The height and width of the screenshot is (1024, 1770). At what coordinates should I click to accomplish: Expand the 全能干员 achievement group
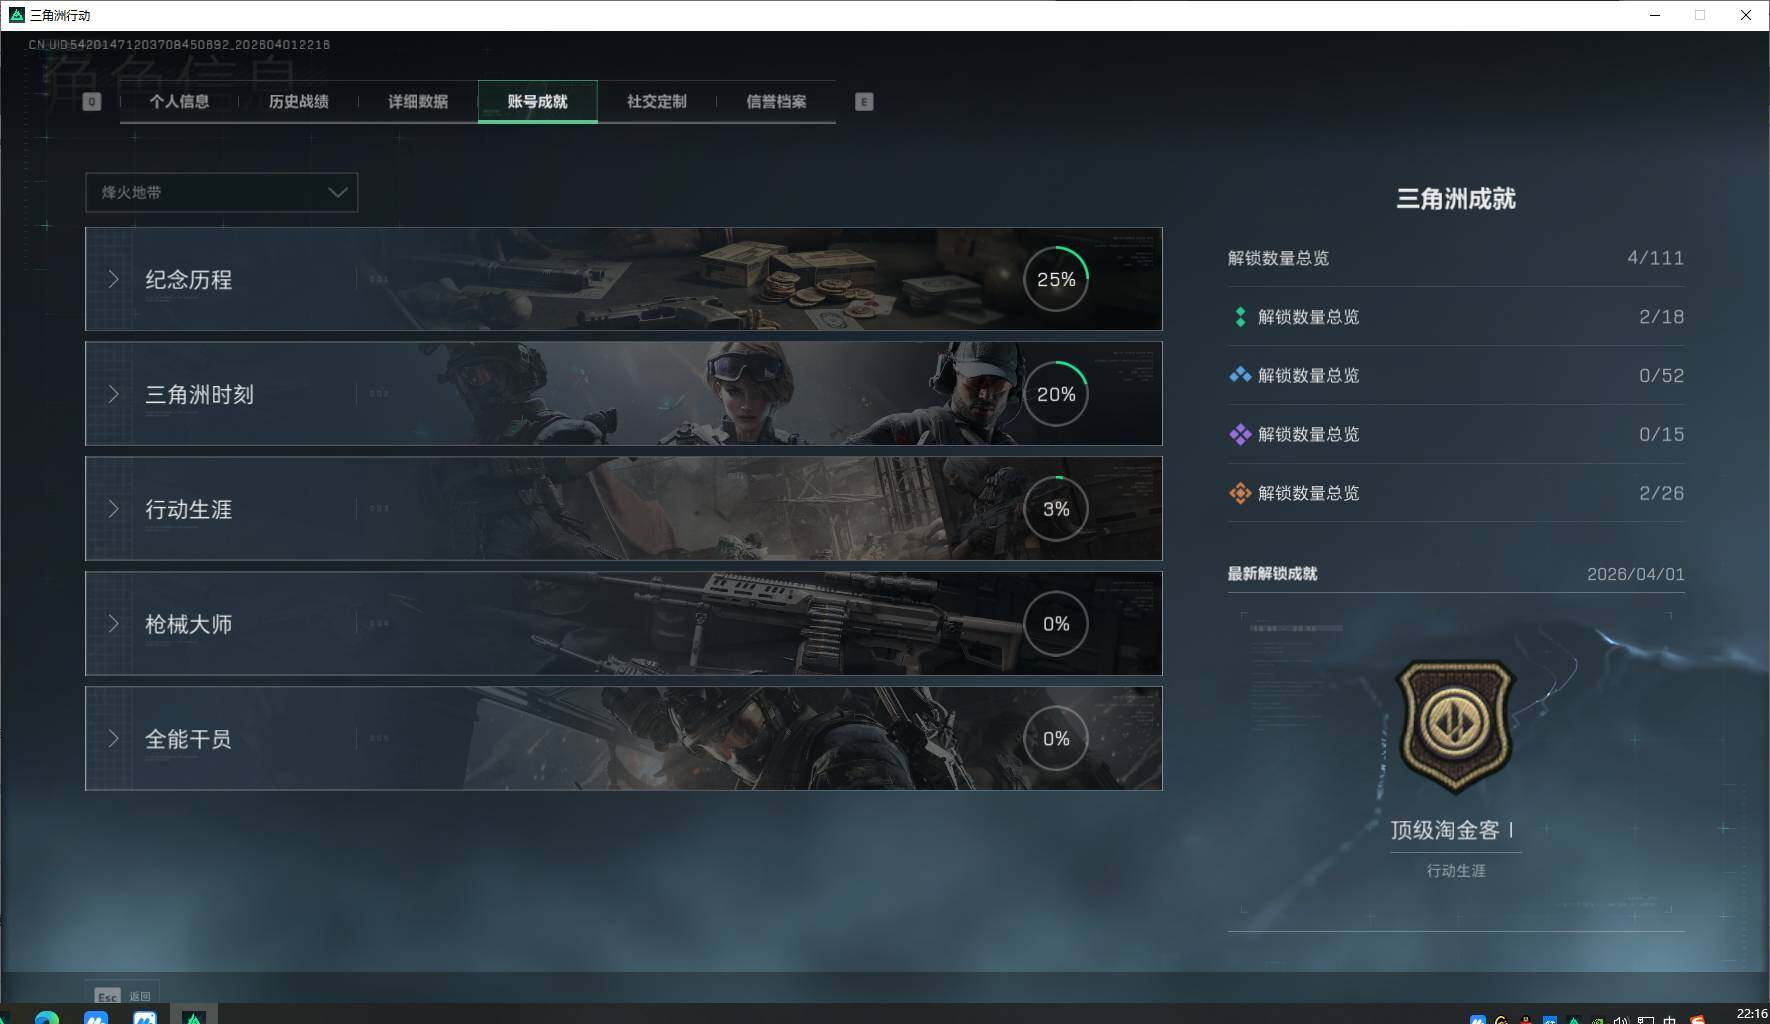pos(113,739)
